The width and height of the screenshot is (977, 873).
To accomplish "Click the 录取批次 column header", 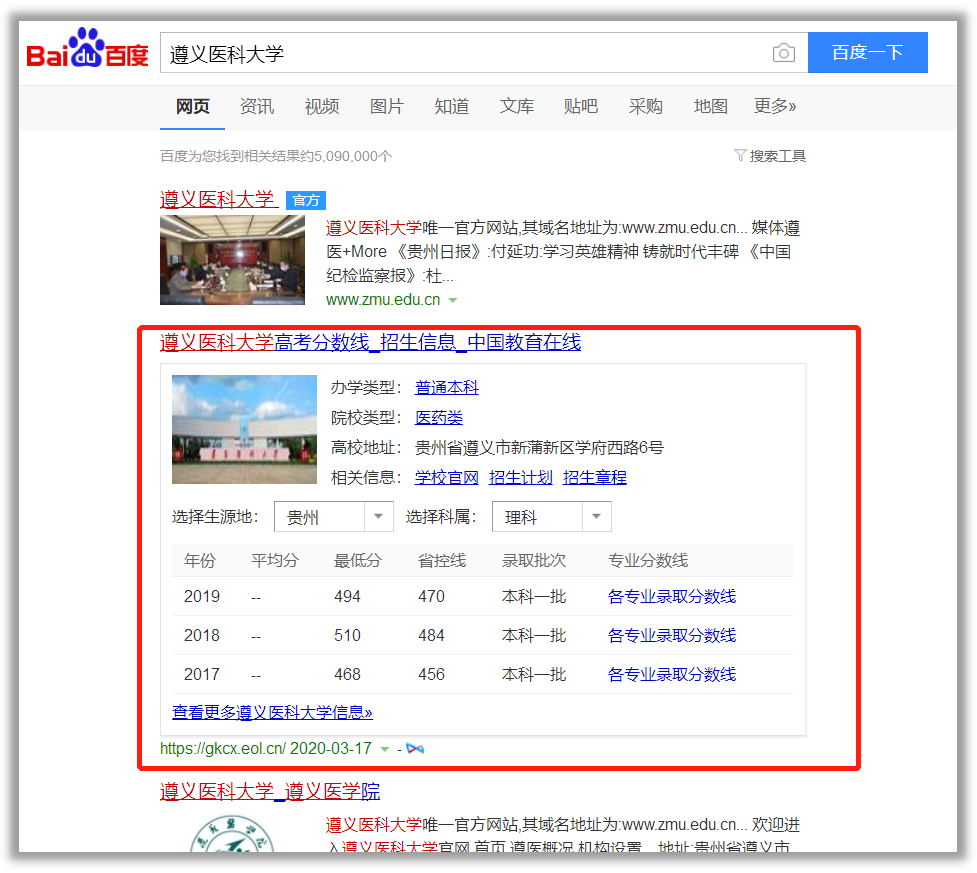I will point(534,560).
